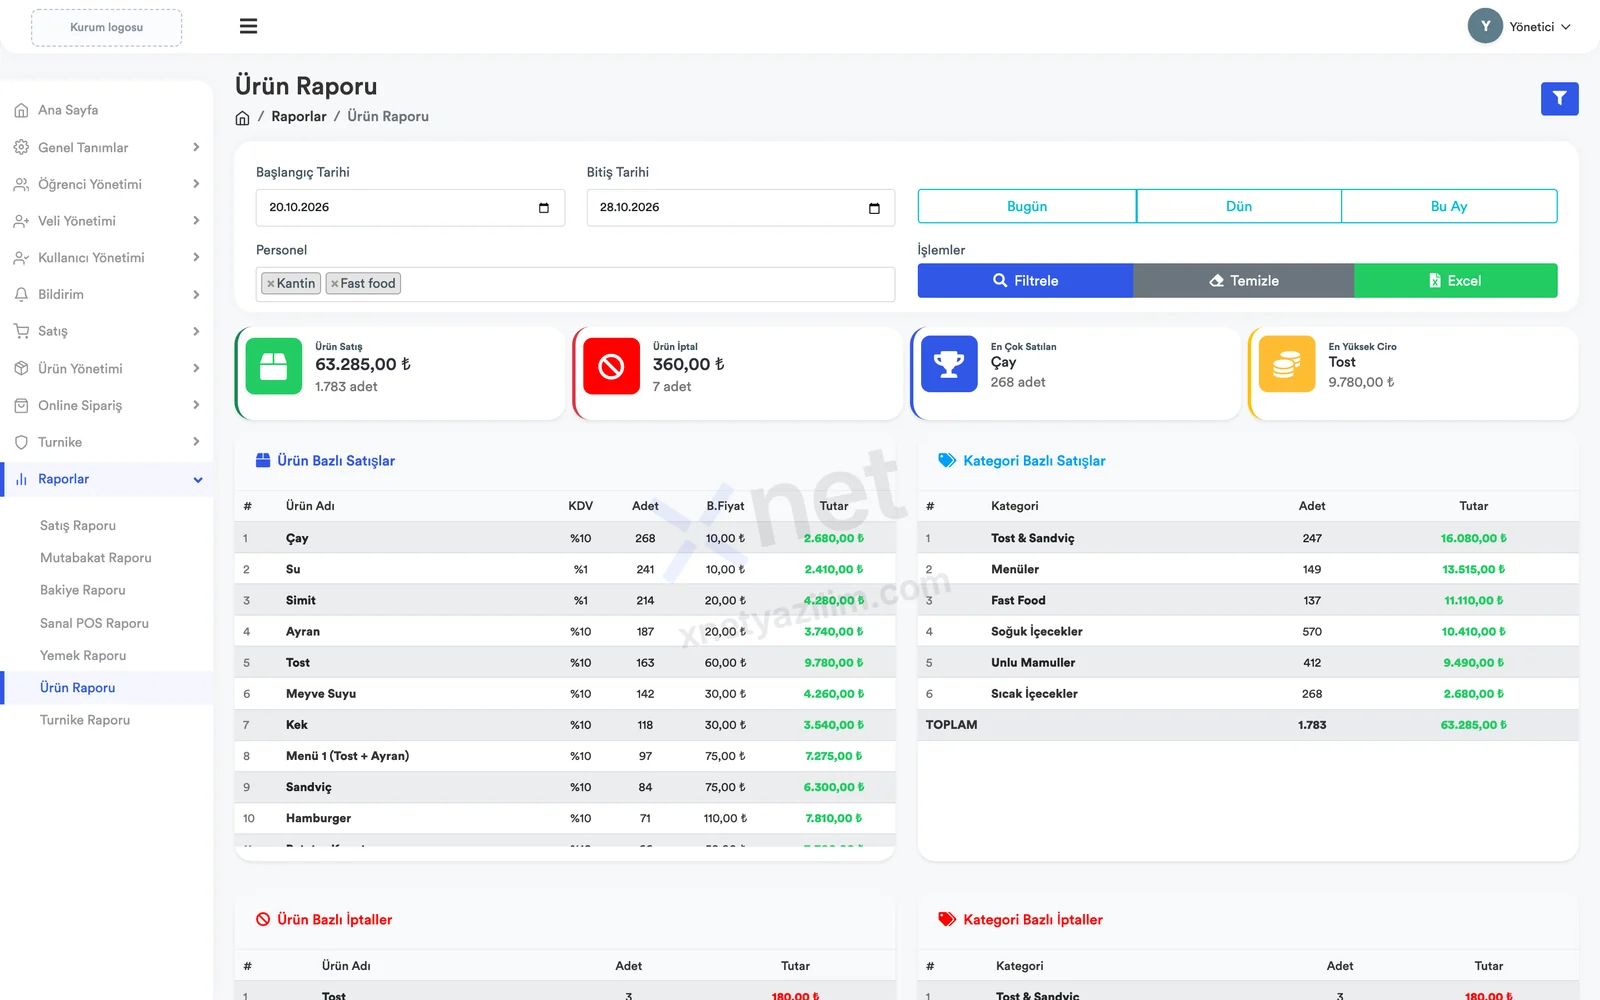Click the Kurum logosu placeholder
The image size is (1600, 1000).
(106, 28)
